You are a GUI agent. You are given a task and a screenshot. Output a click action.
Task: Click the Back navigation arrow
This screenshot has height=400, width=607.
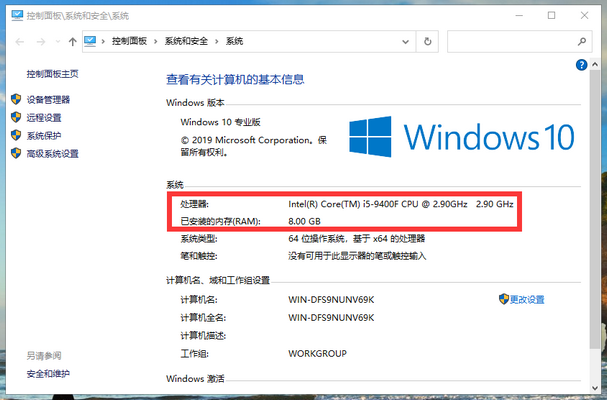[x=18, y=42]
